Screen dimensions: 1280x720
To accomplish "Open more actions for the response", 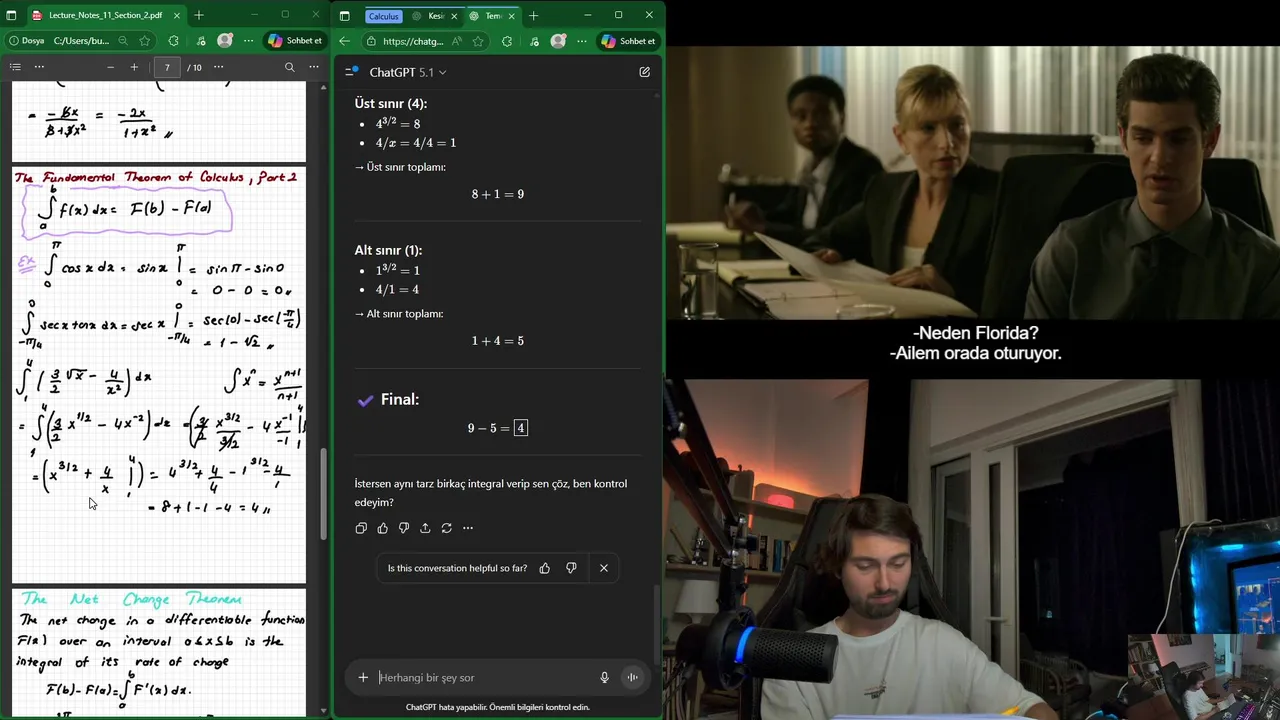I will click(x=468, y=528).
